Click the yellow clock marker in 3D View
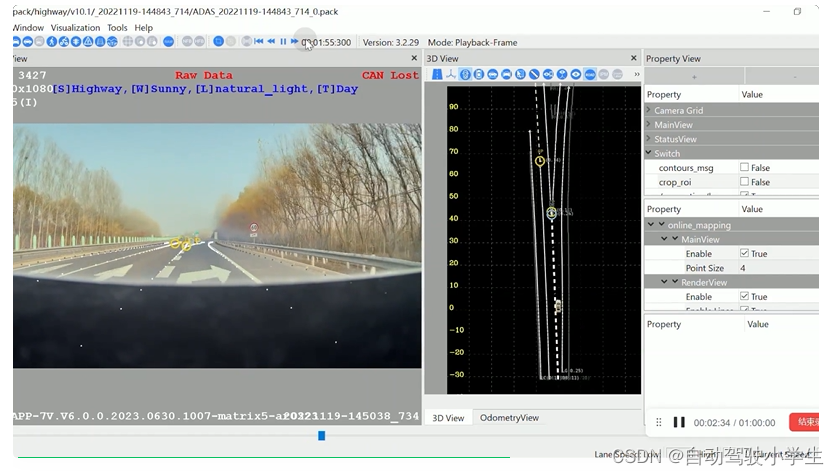Viewport: 839px width, 475px height. pos(540,160)
